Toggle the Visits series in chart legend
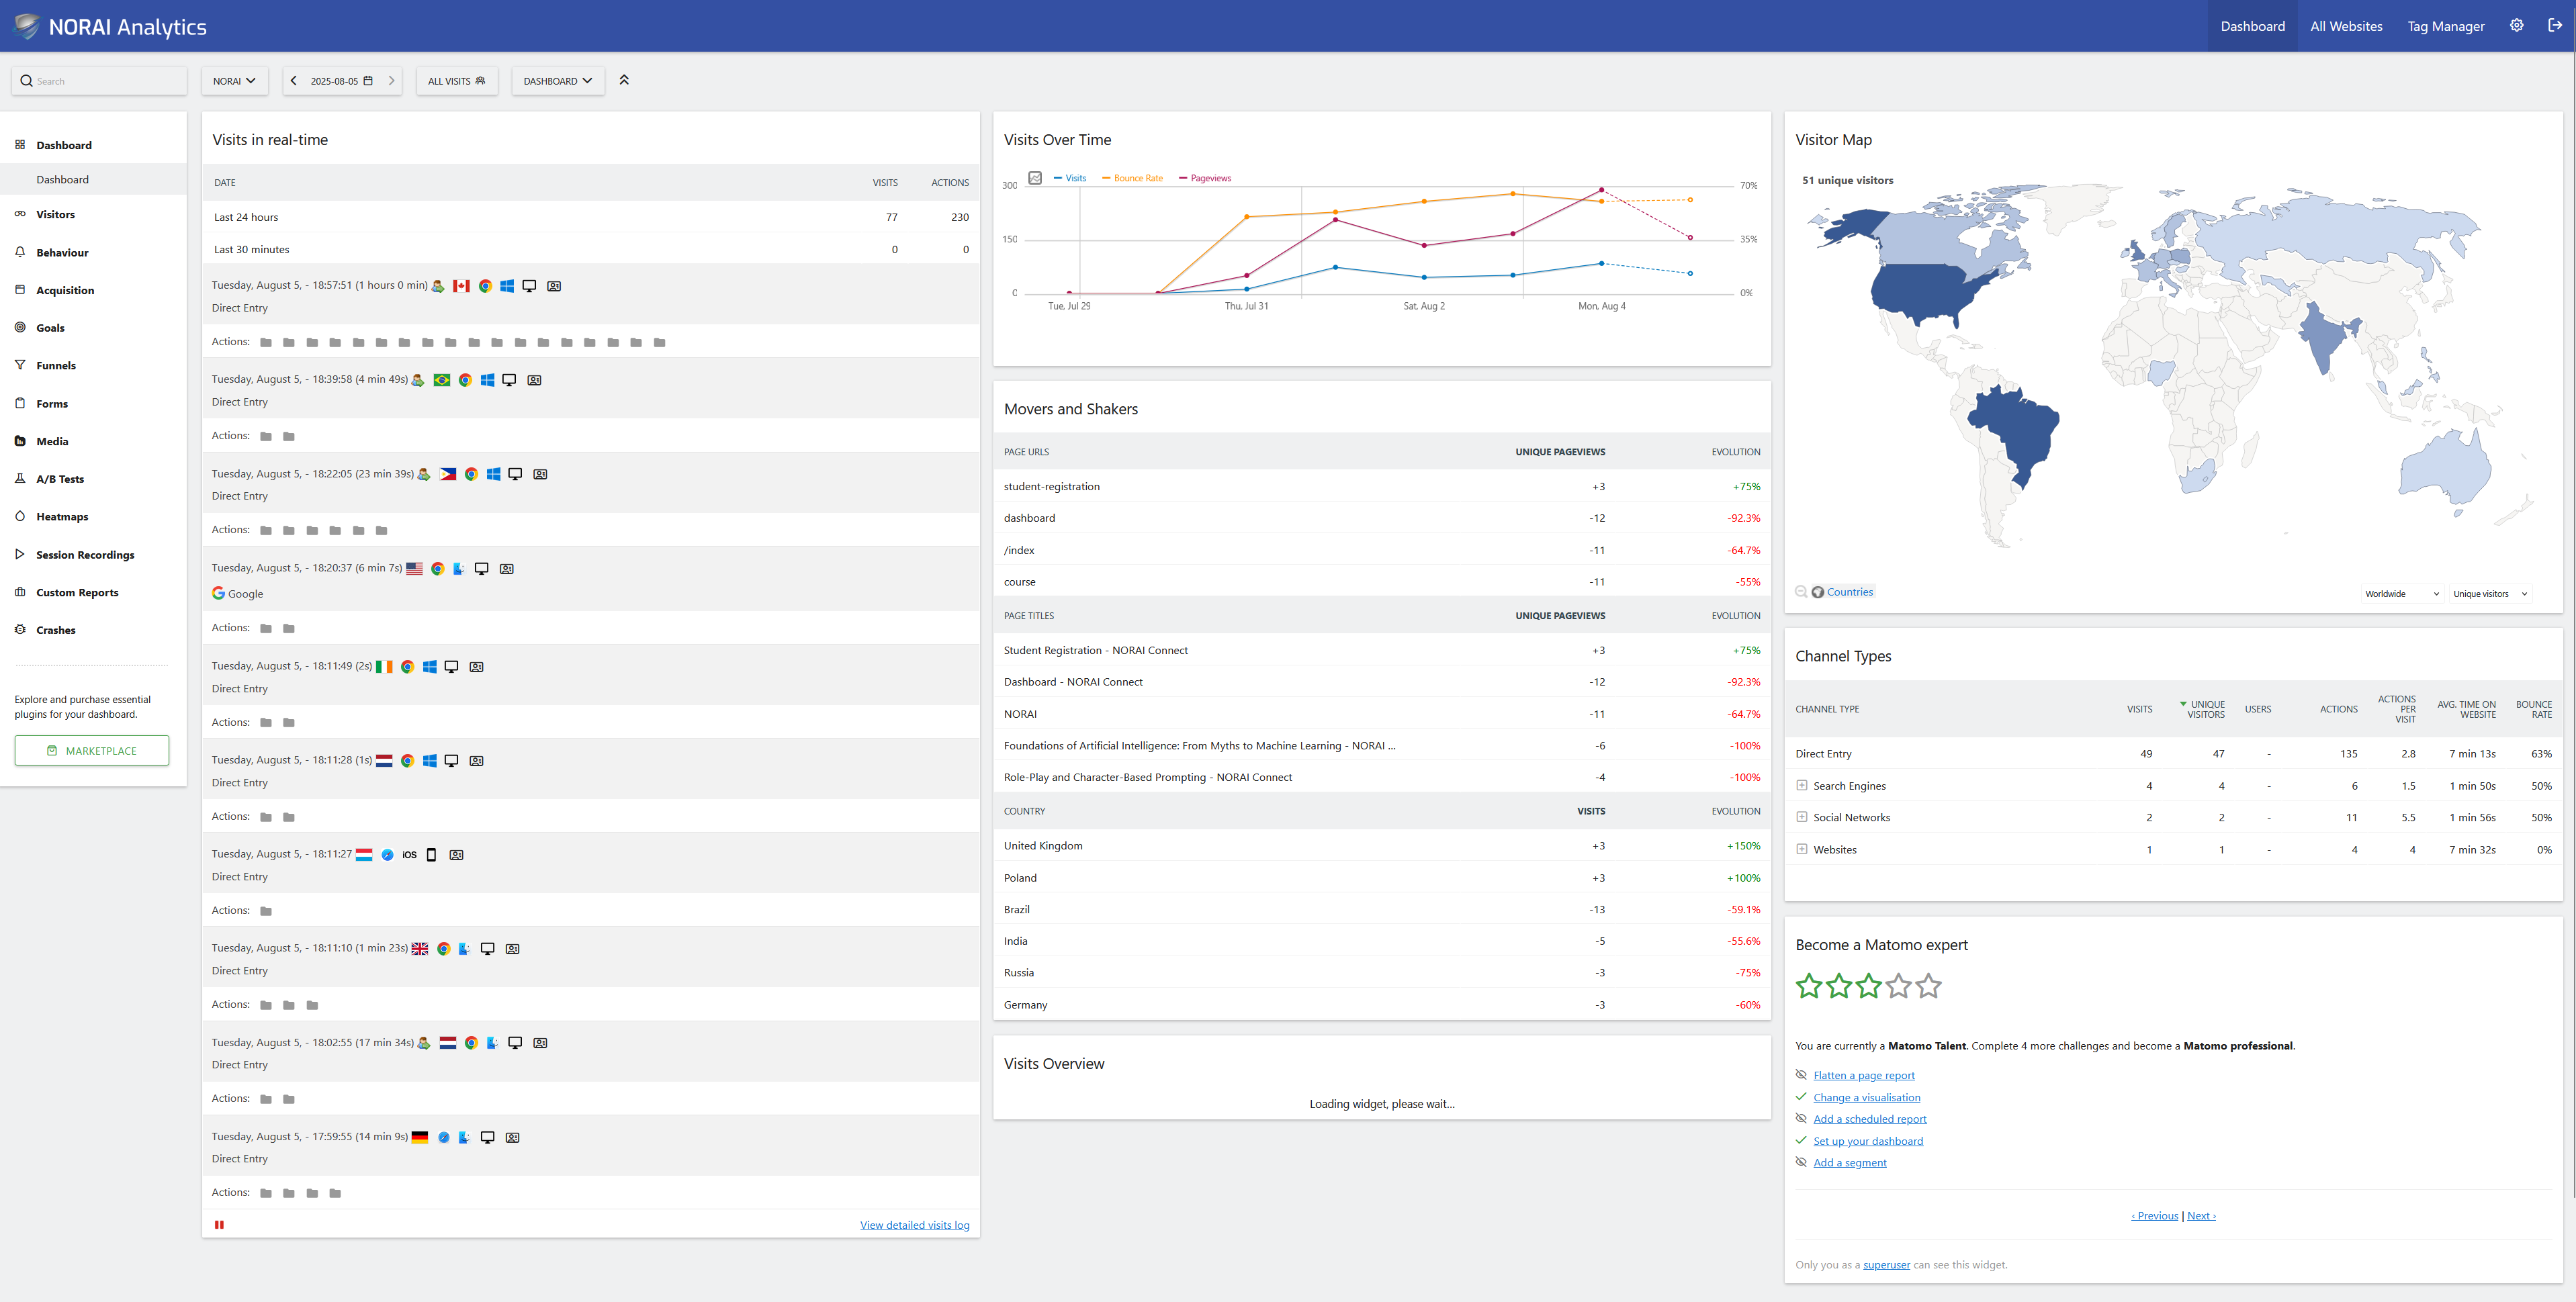The width and height of the screenshot is (2576, 1302). (1070, 178)
